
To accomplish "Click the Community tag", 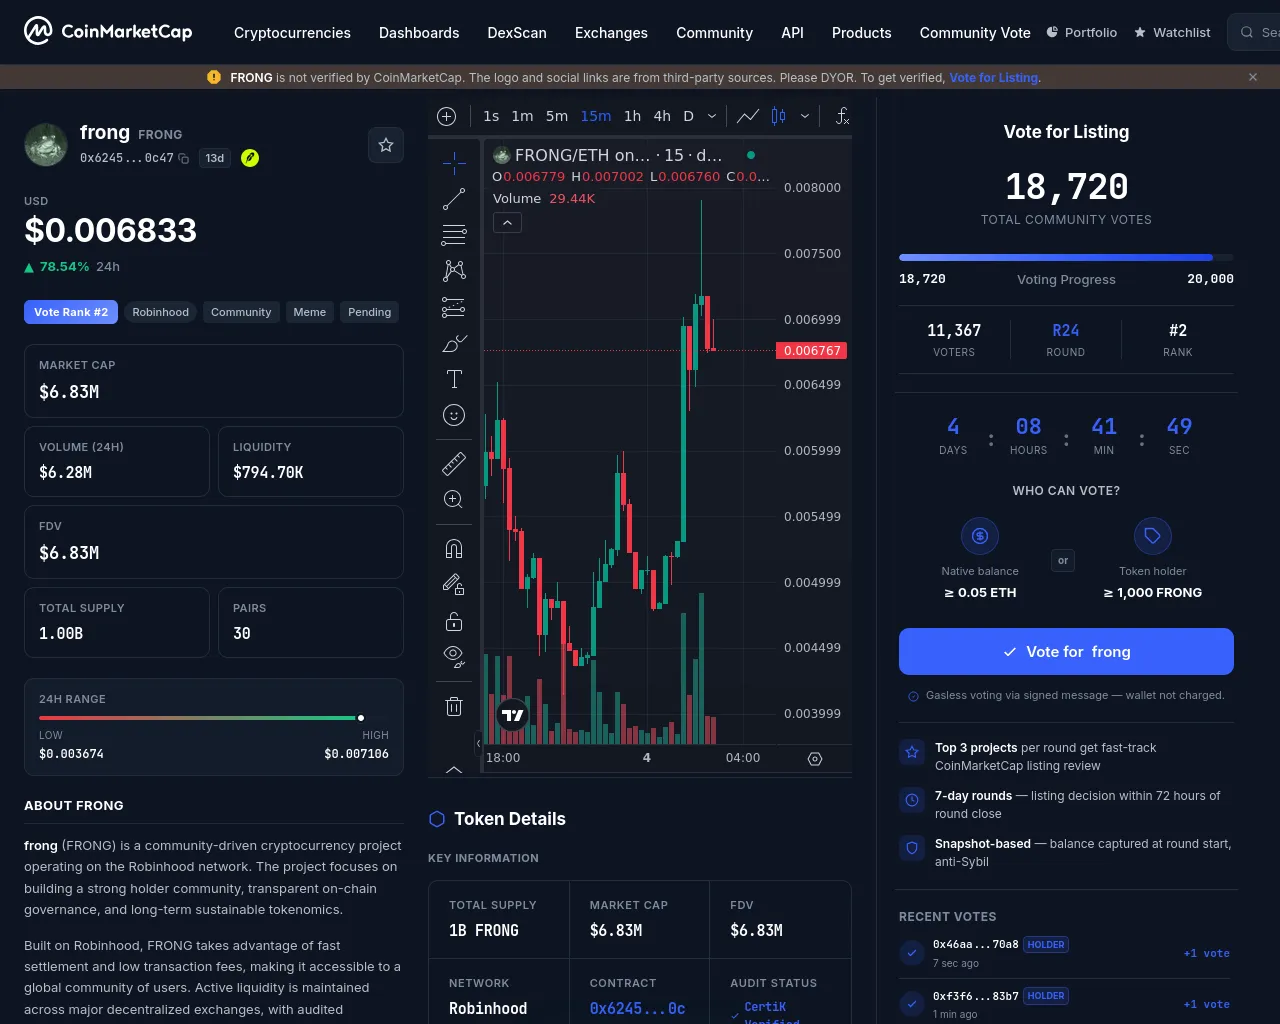I will click(x=241, y=312).
